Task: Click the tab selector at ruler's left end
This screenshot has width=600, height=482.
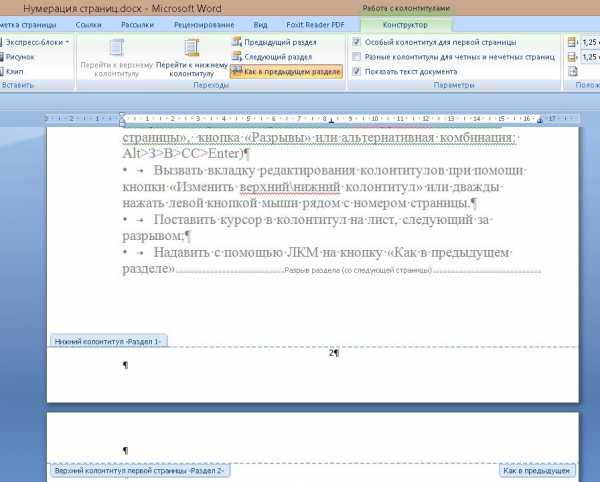Action: 123,119
